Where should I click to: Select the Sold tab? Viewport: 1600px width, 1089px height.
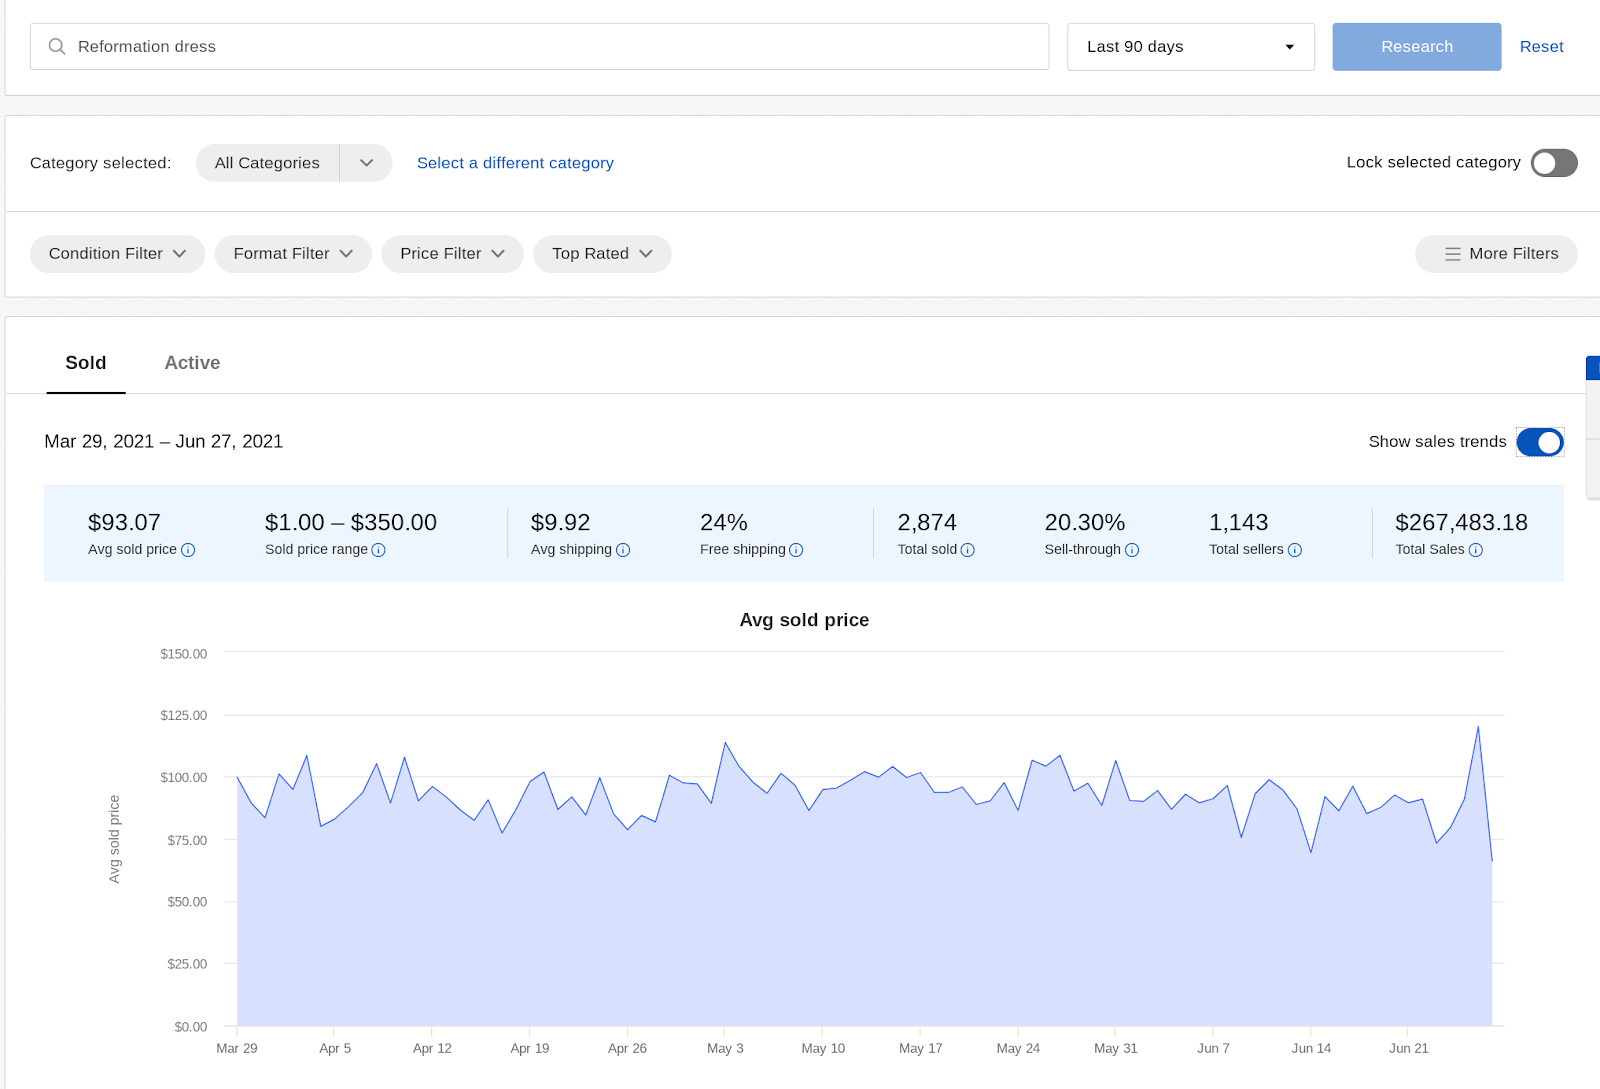pyautogui.click(x=86, y=363)
